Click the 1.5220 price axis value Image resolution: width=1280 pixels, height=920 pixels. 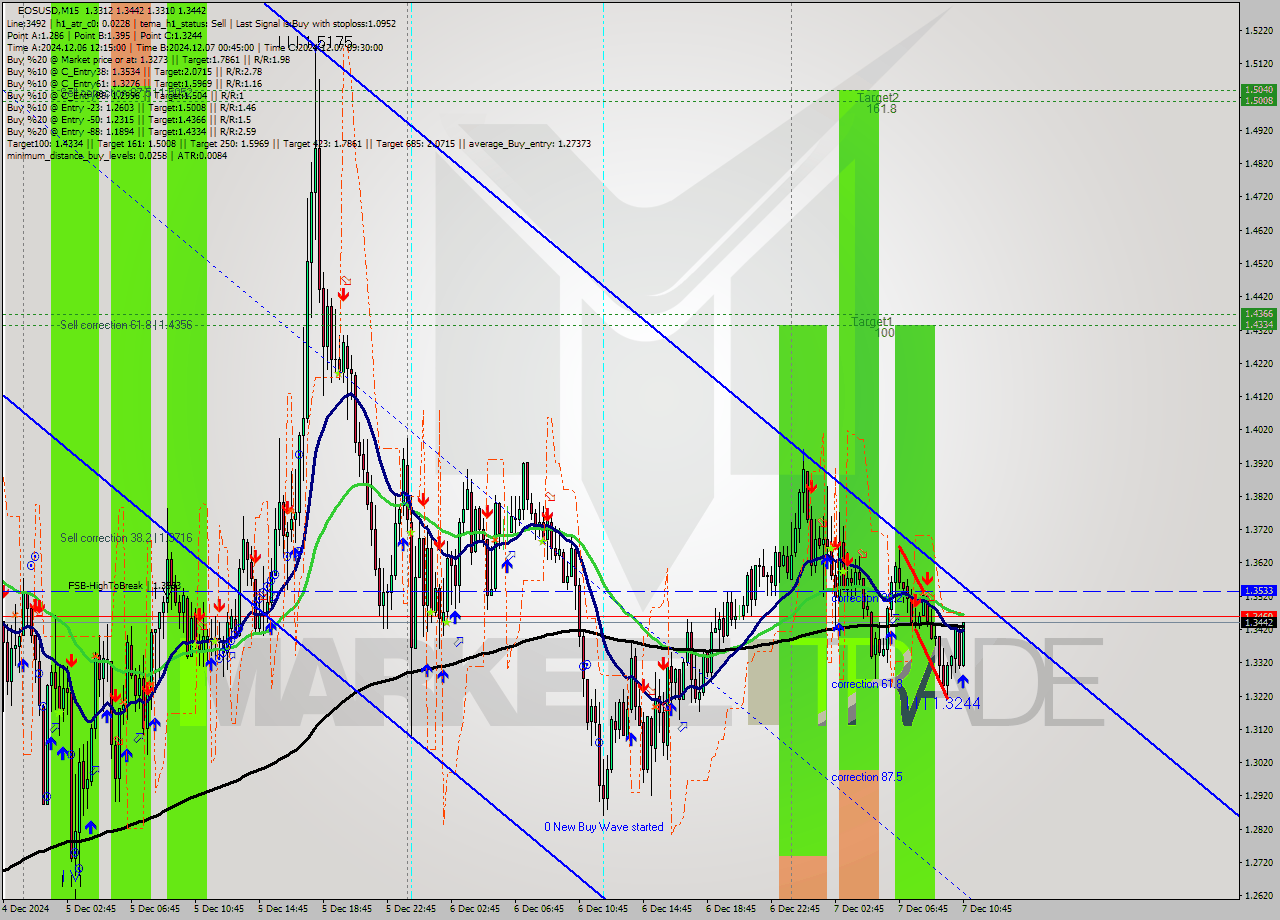[x=1258, y=31]
